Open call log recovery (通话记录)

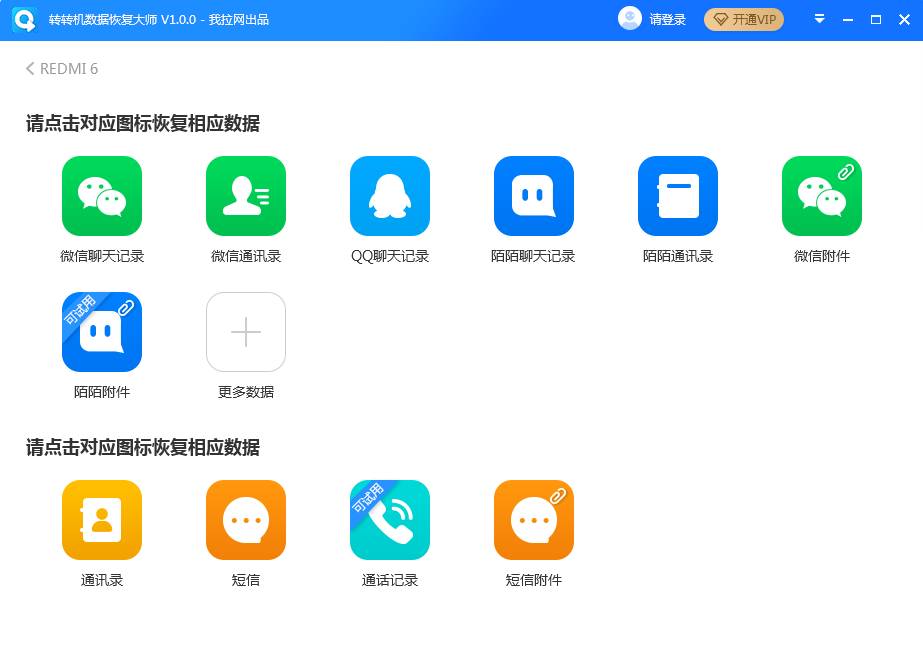(x=390, y=520)
